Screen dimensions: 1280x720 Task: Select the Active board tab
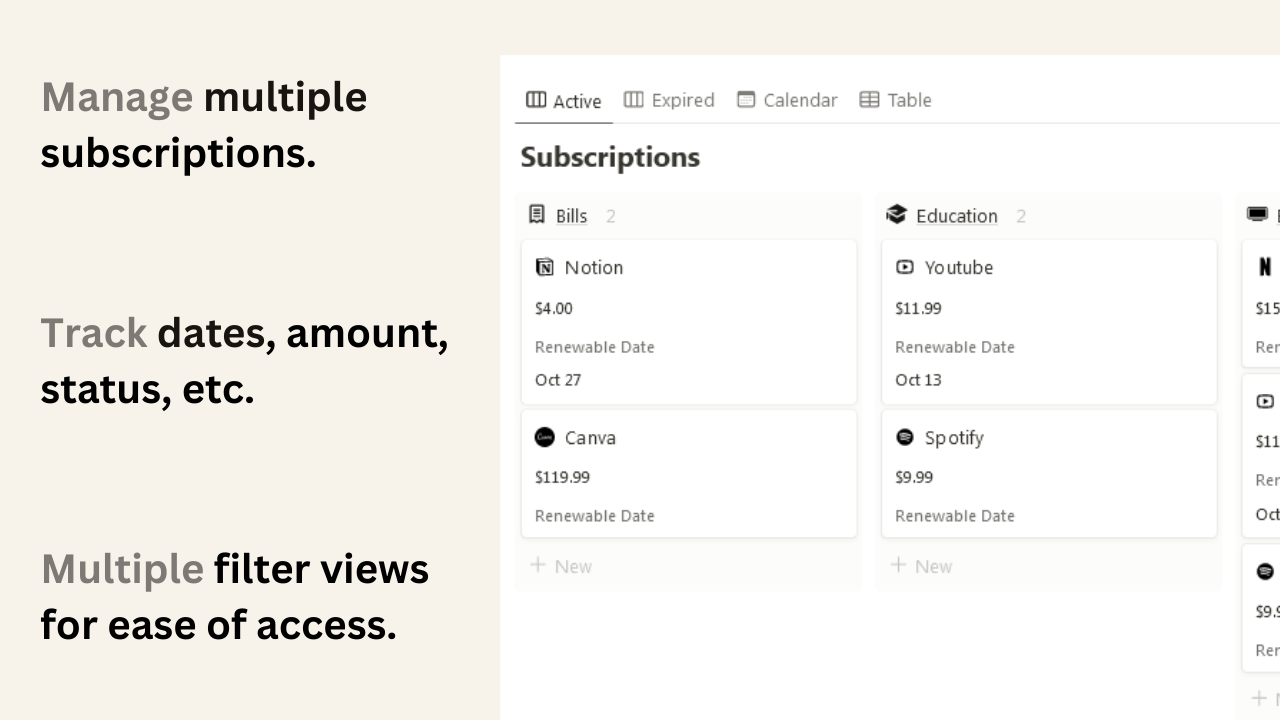point(564,100)
